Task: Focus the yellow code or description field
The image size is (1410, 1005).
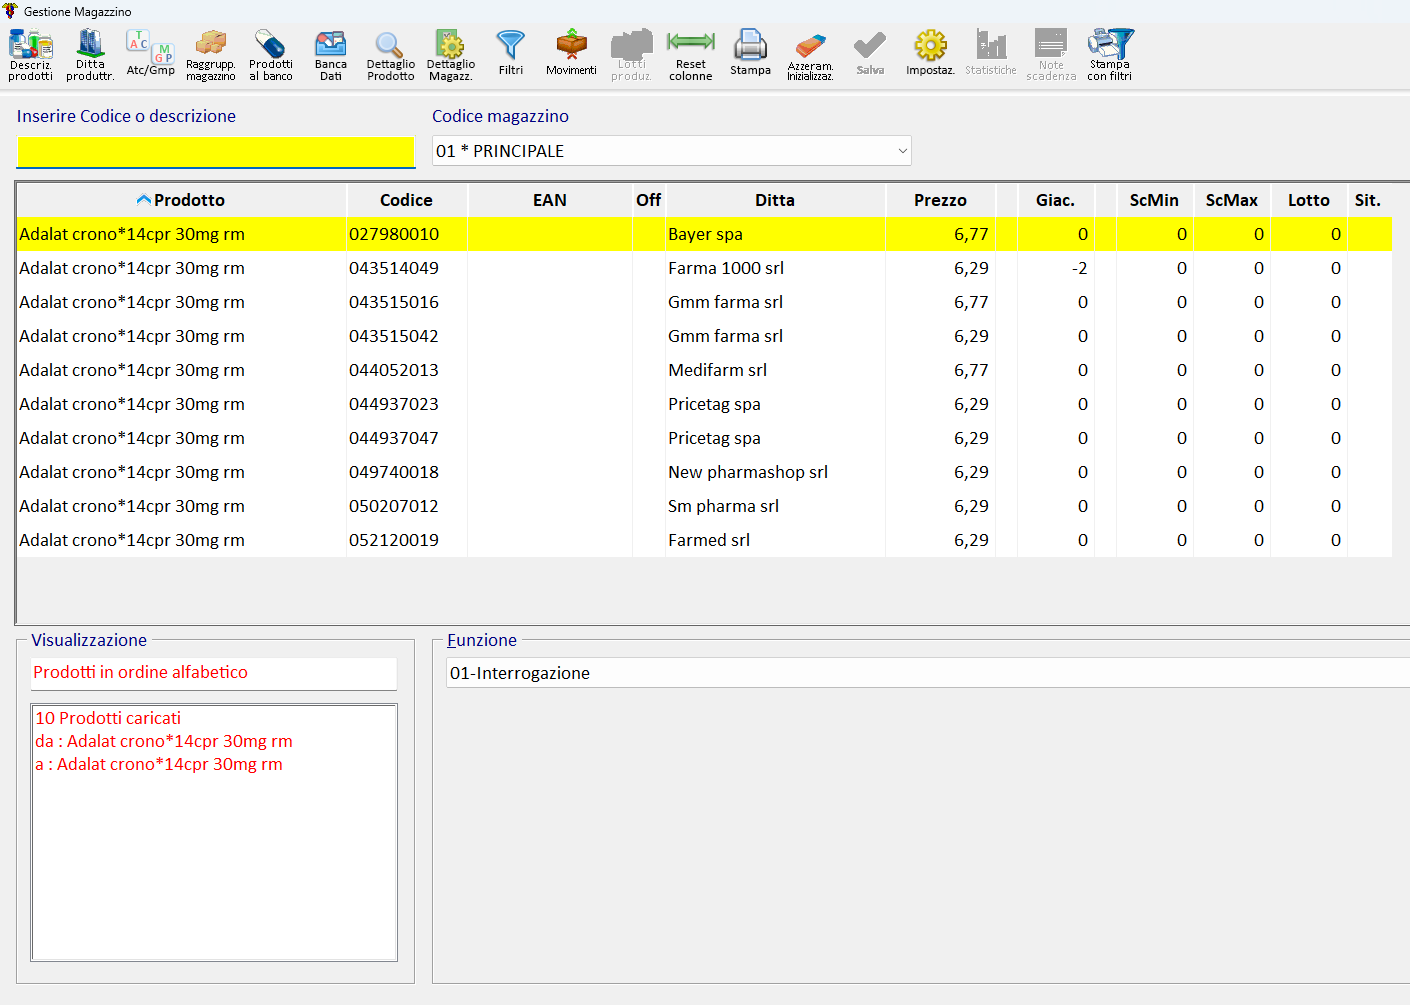Action: coord(216,152)
